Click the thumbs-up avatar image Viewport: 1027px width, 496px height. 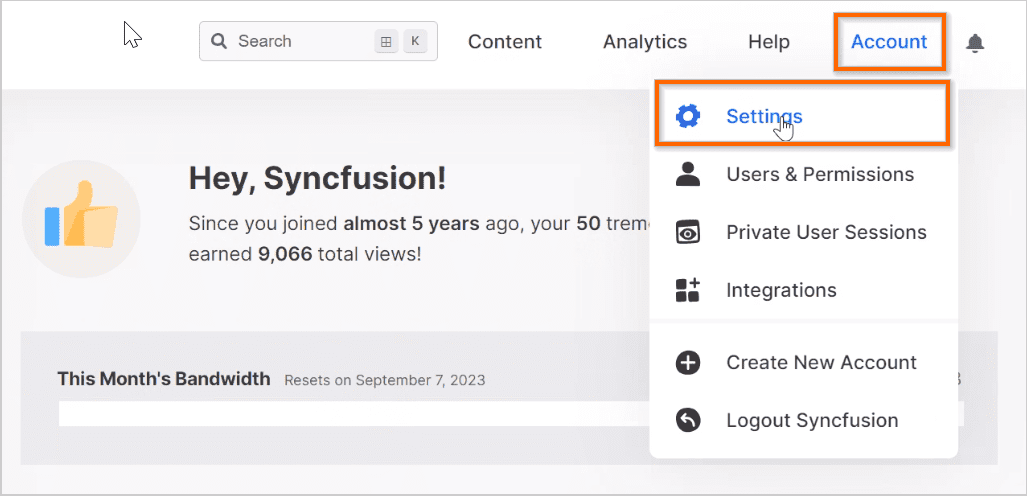(81, 219)
